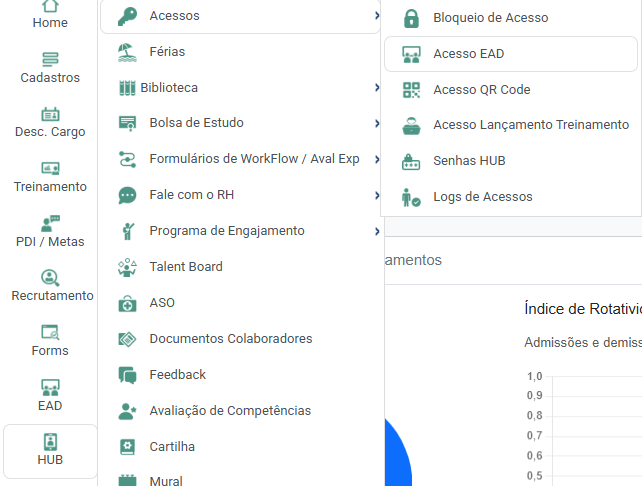Open Recrutamento from the sidebar
This screenshot has width=642, height=486.
click(x=50, y=277)
